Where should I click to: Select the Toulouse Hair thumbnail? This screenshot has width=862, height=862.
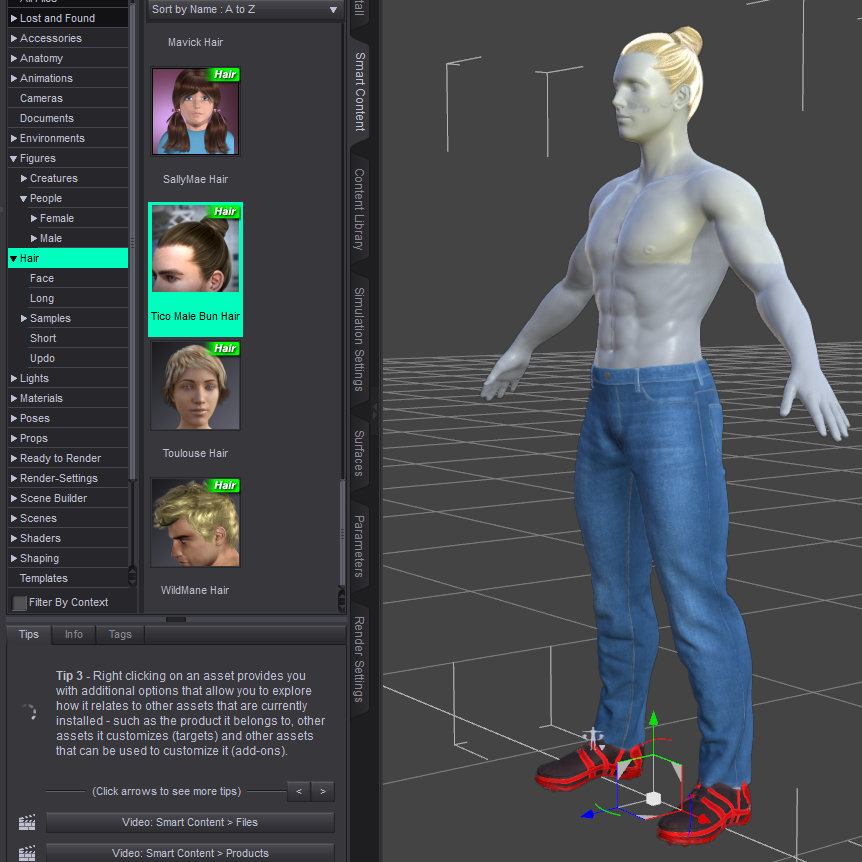click(196, 386)
